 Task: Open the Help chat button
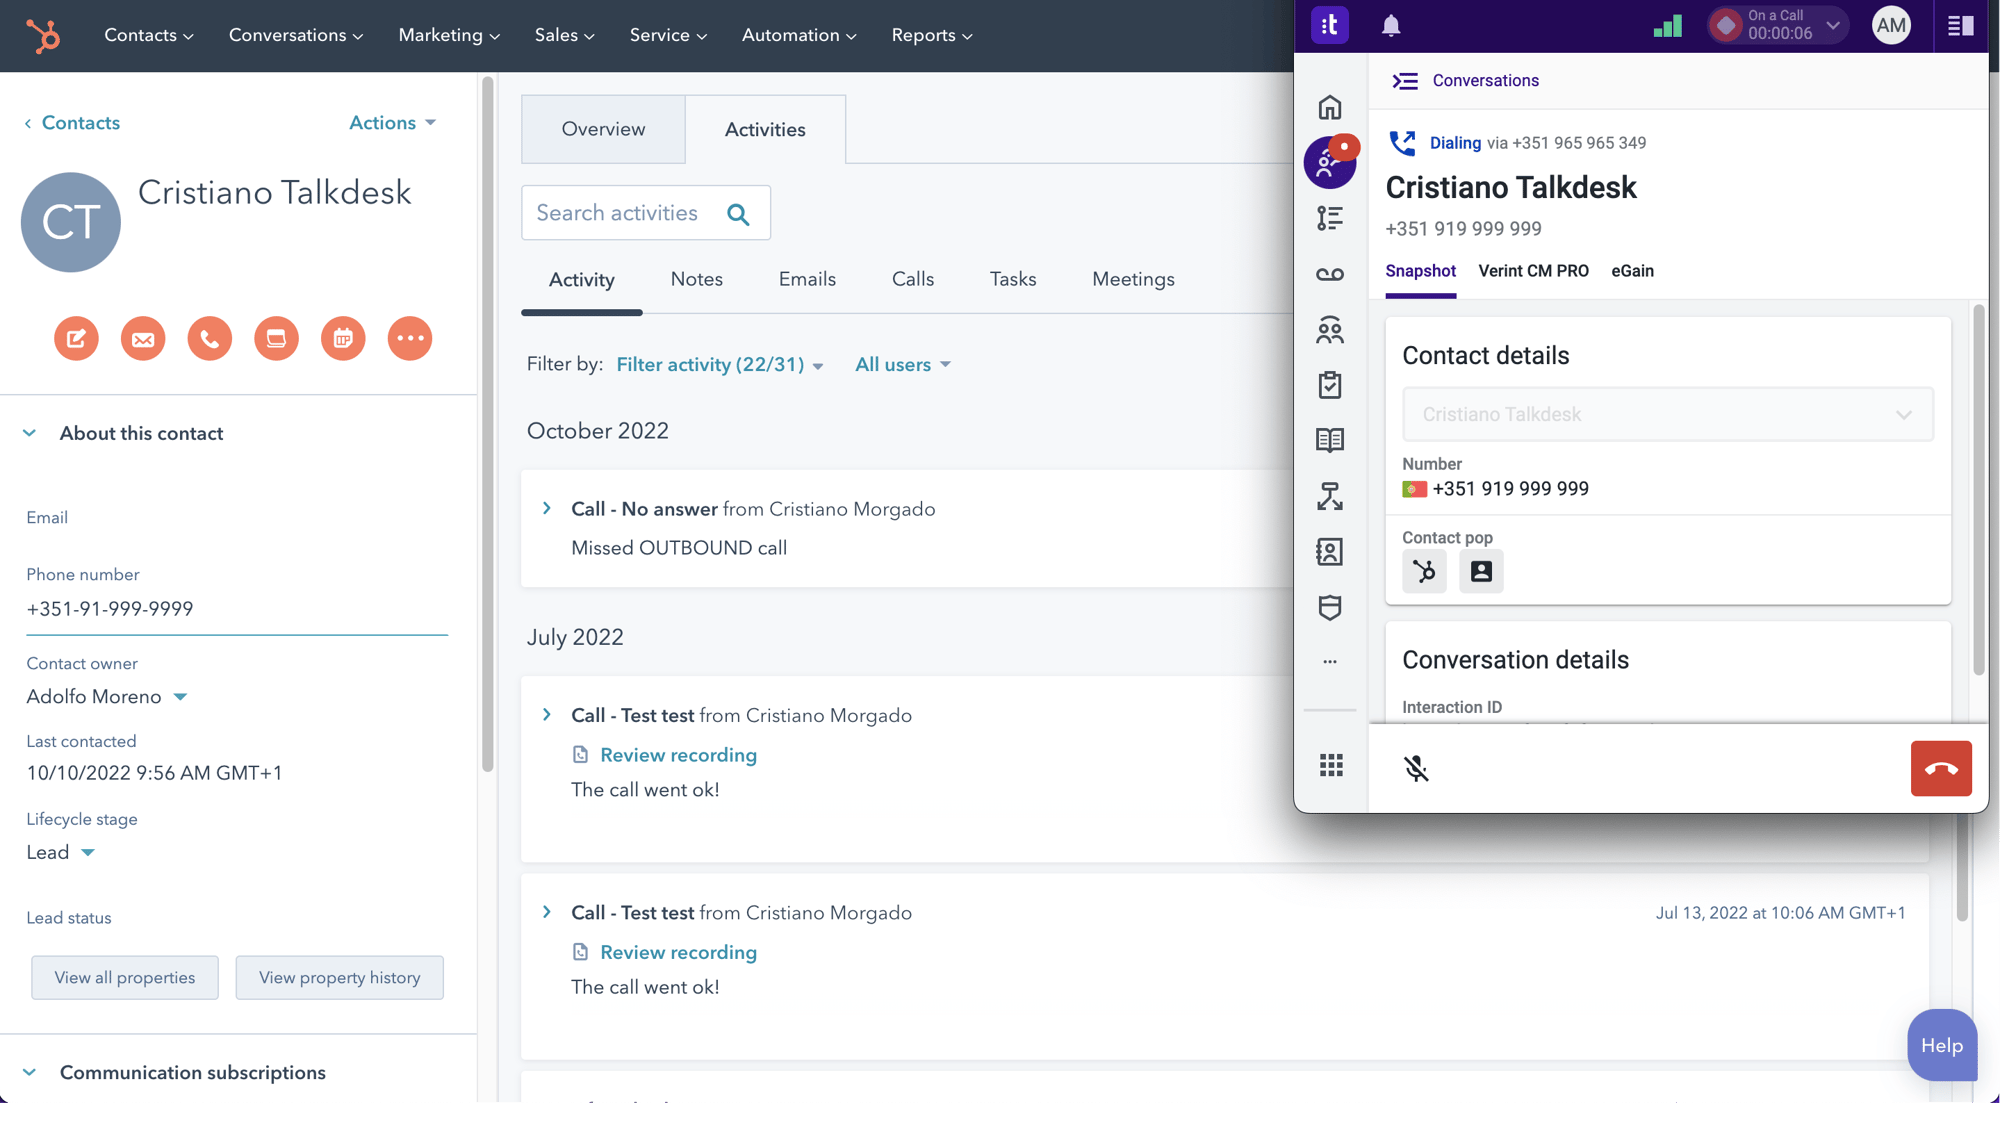1941,1046
